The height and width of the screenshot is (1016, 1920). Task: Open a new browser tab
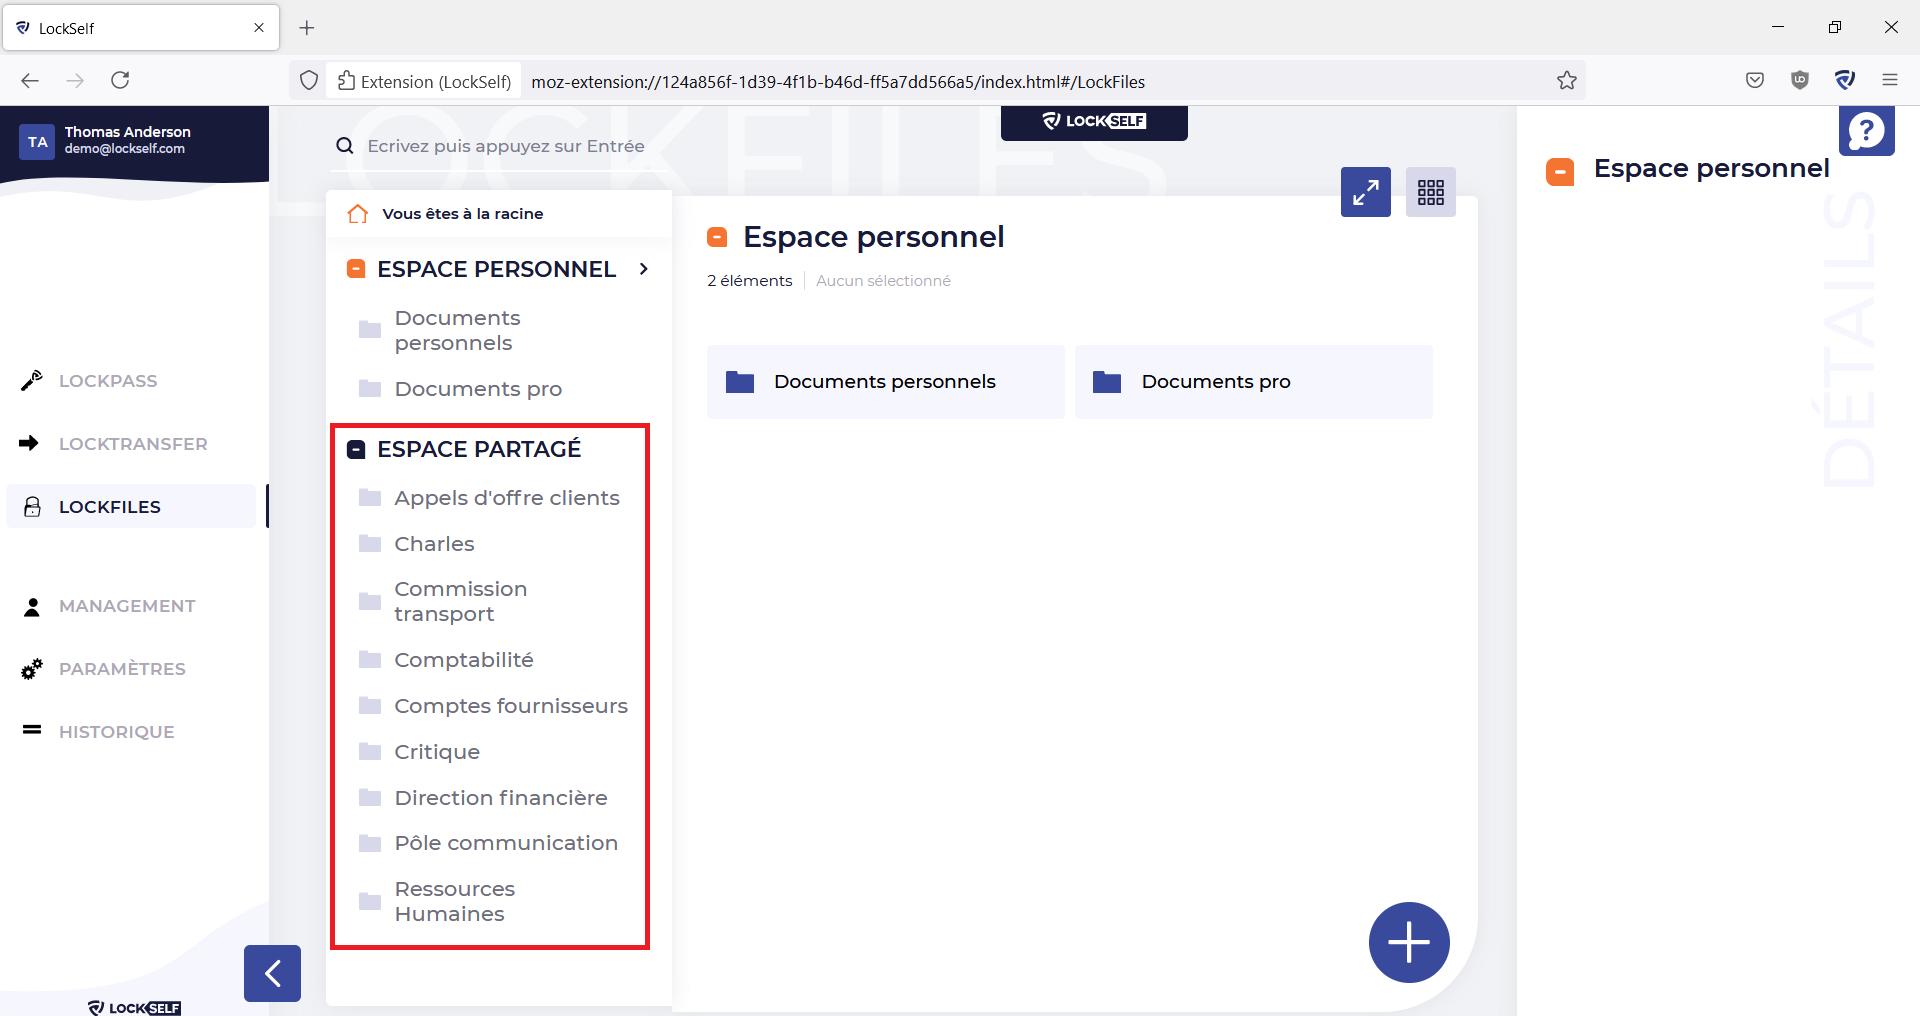click(307, 28)
